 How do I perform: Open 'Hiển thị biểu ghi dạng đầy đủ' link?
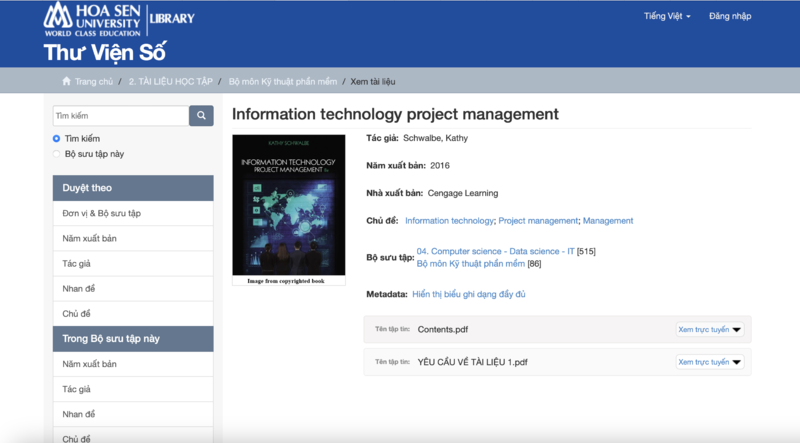[x=468, y=294]
